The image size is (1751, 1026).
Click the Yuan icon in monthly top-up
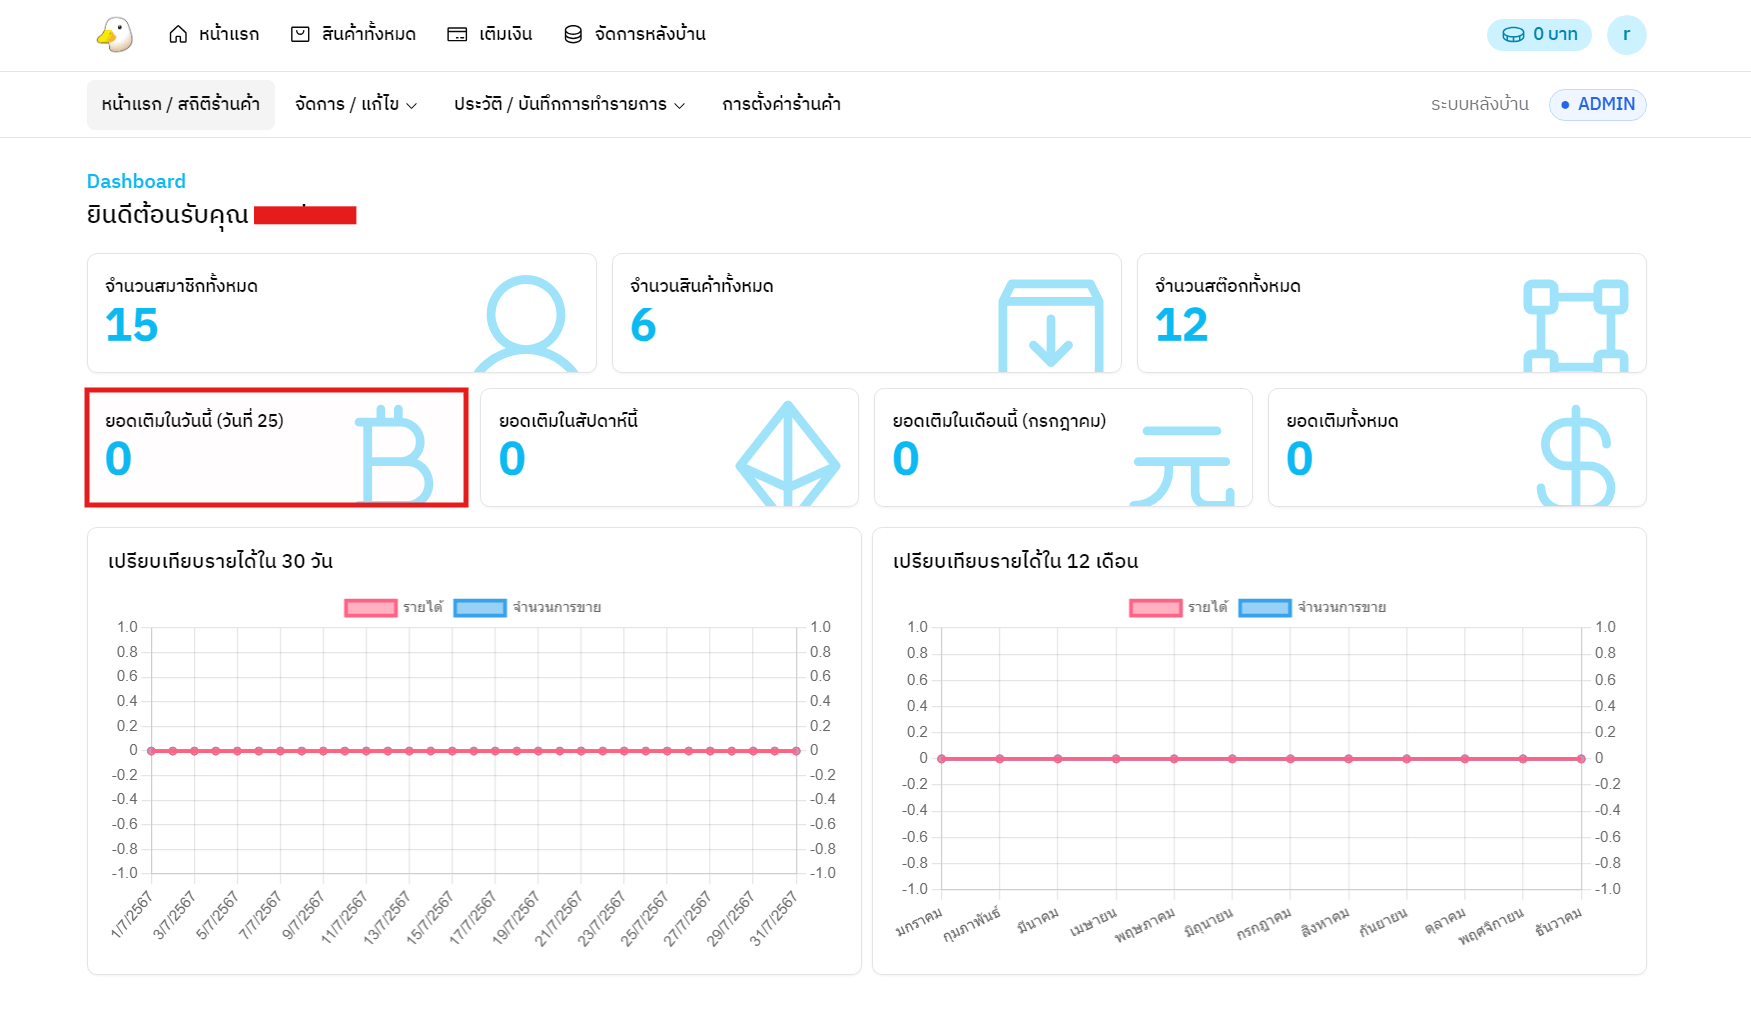coord(1182,465)
